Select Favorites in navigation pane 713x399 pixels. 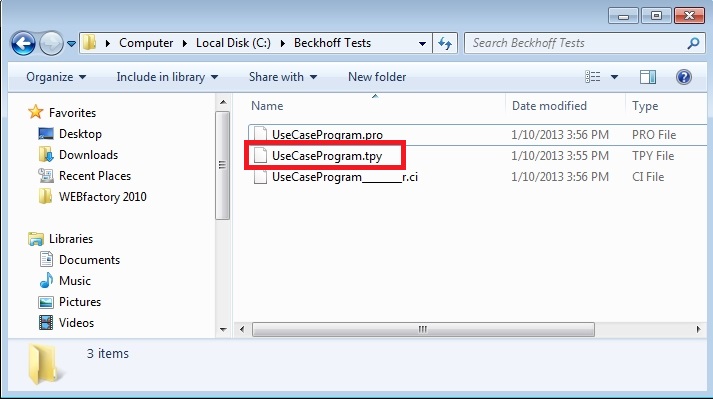point(72,112)
